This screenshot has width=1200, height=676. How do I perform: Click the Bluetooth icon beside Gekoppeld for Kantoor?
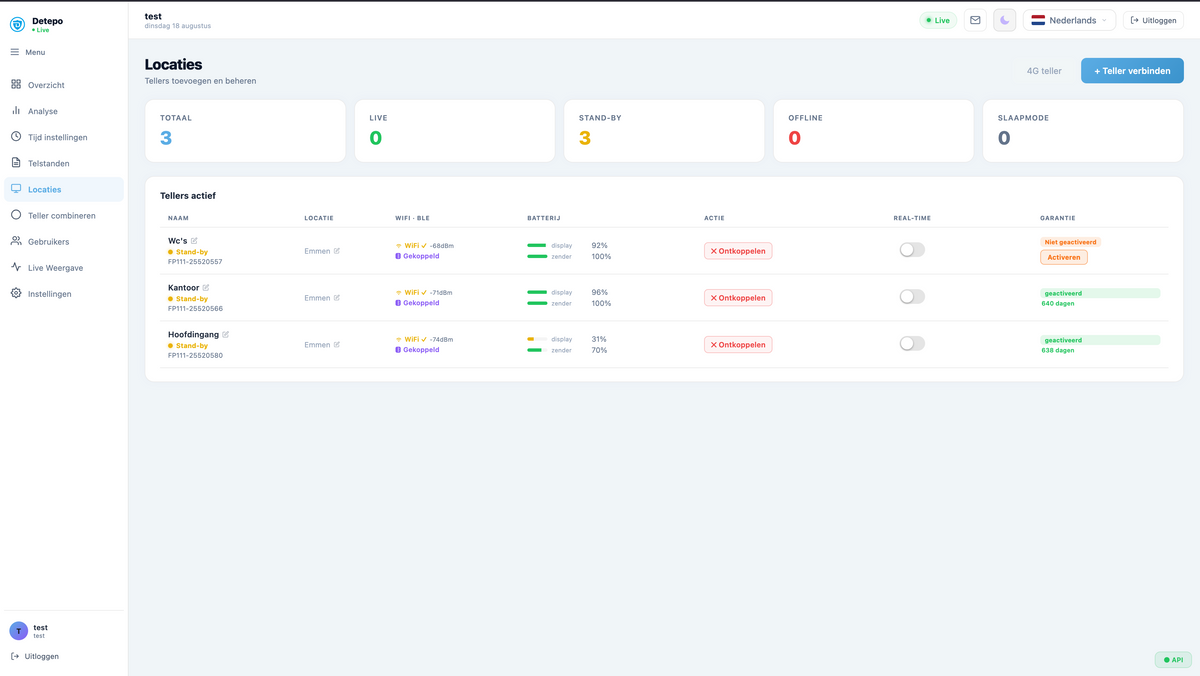point(399,303)
